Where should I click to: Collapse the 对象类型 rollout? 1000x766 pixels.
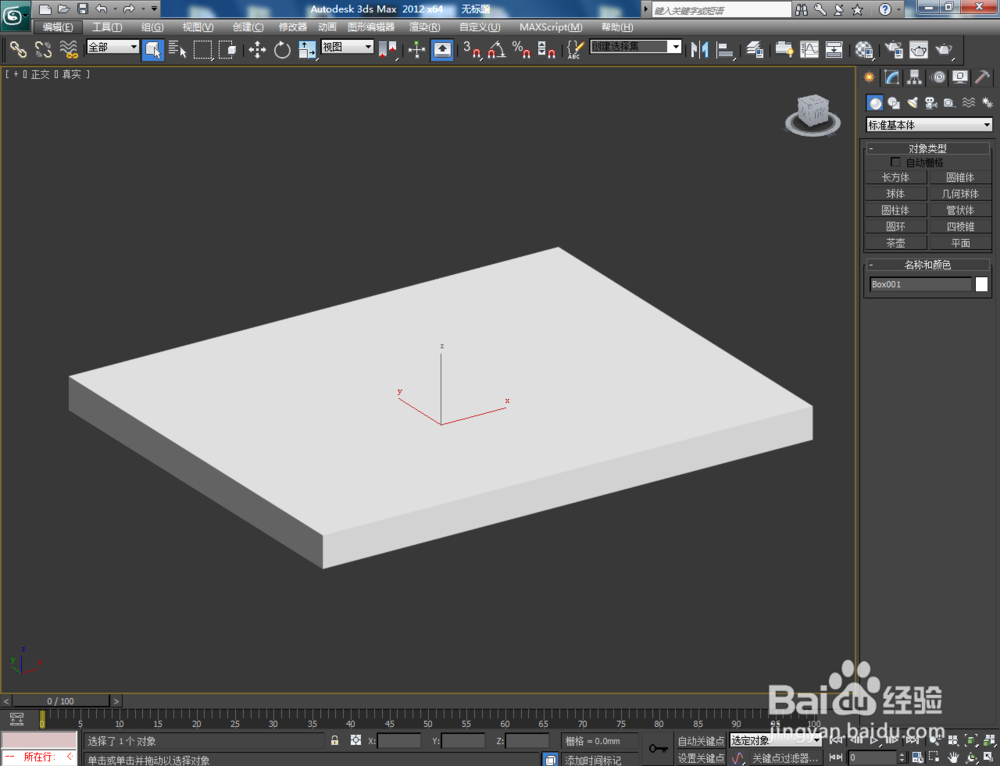pyautogui.click(x=927, y=149)
